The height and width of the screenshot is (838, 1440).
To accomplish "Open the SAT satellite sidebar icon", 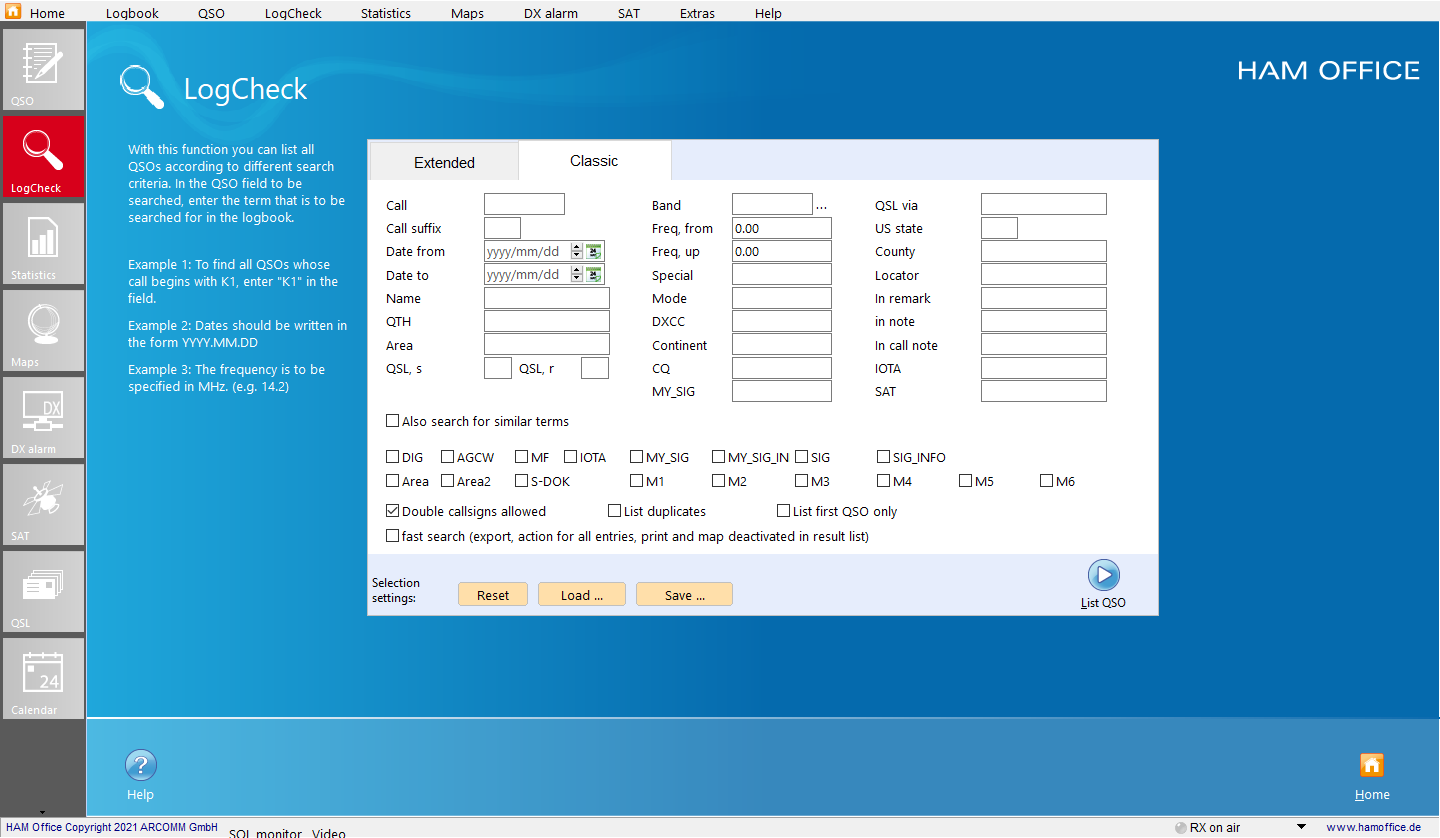I will (x=43, y=504).
